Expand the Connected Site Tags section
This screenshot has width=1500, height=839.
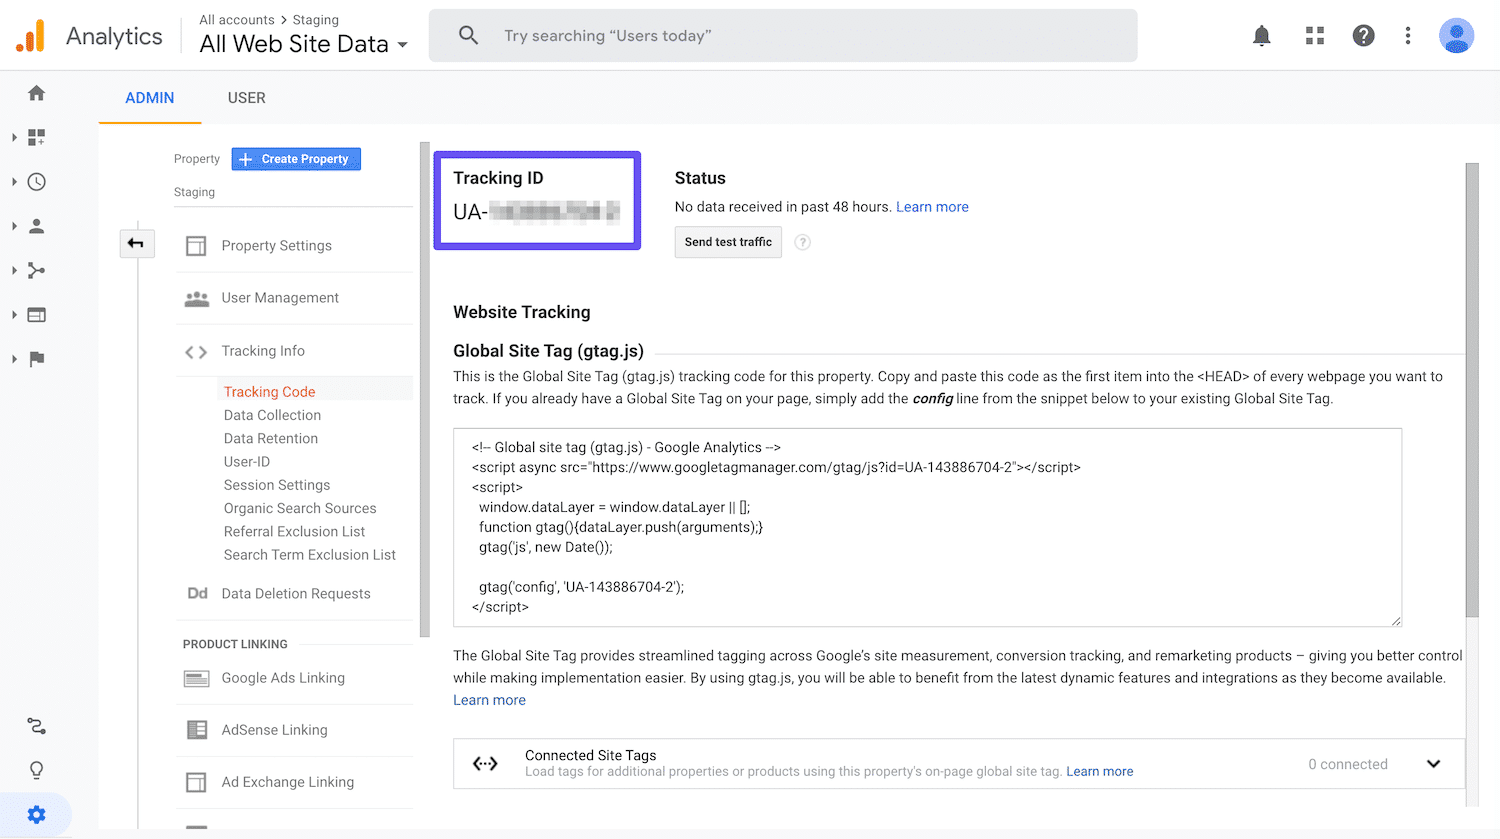pyautogui.click(x=1433, y=763)
